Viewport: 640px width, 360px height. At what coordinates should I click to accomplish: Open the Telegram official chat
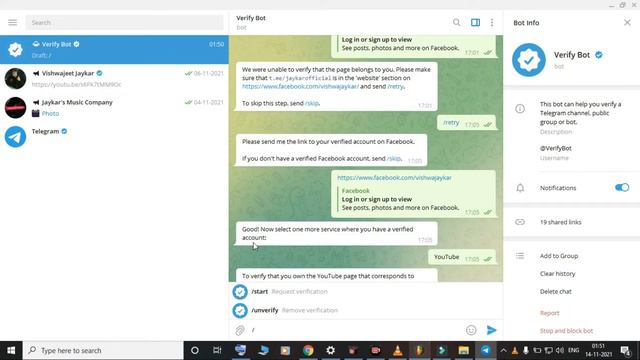pos(114,136)
